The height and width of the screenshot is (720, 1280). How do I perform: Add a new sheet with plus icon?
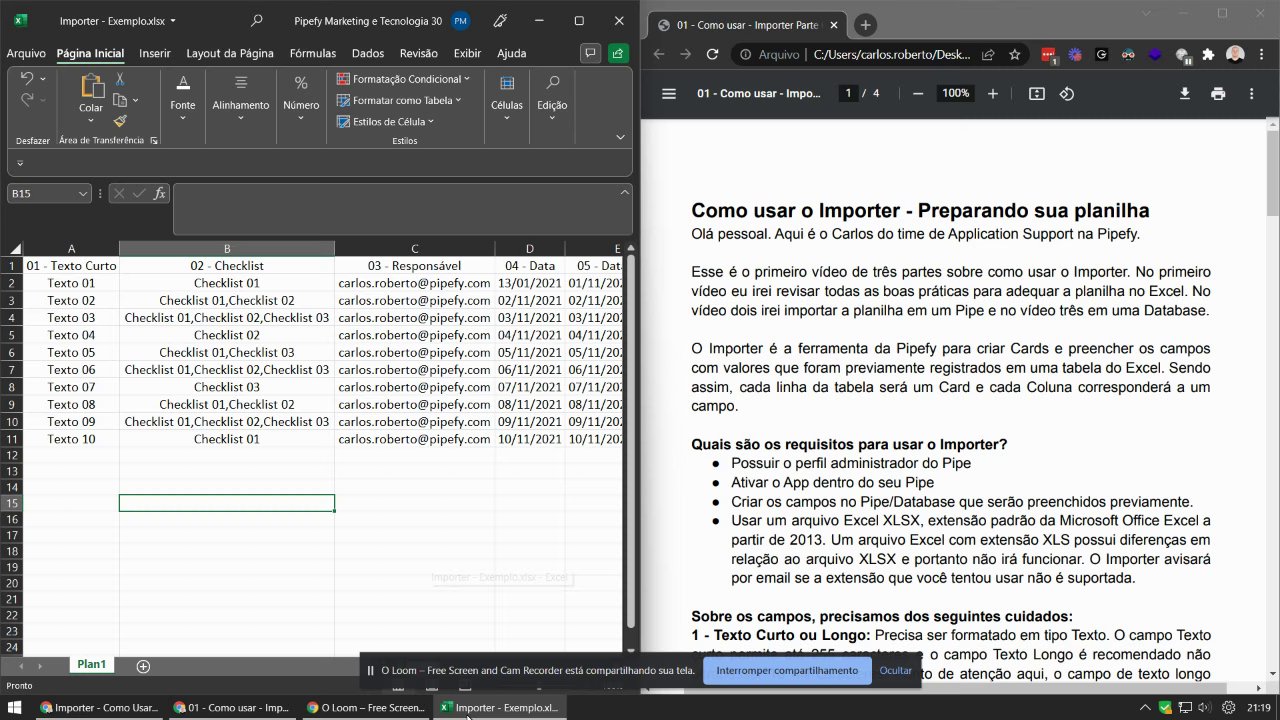click(143, 666)
